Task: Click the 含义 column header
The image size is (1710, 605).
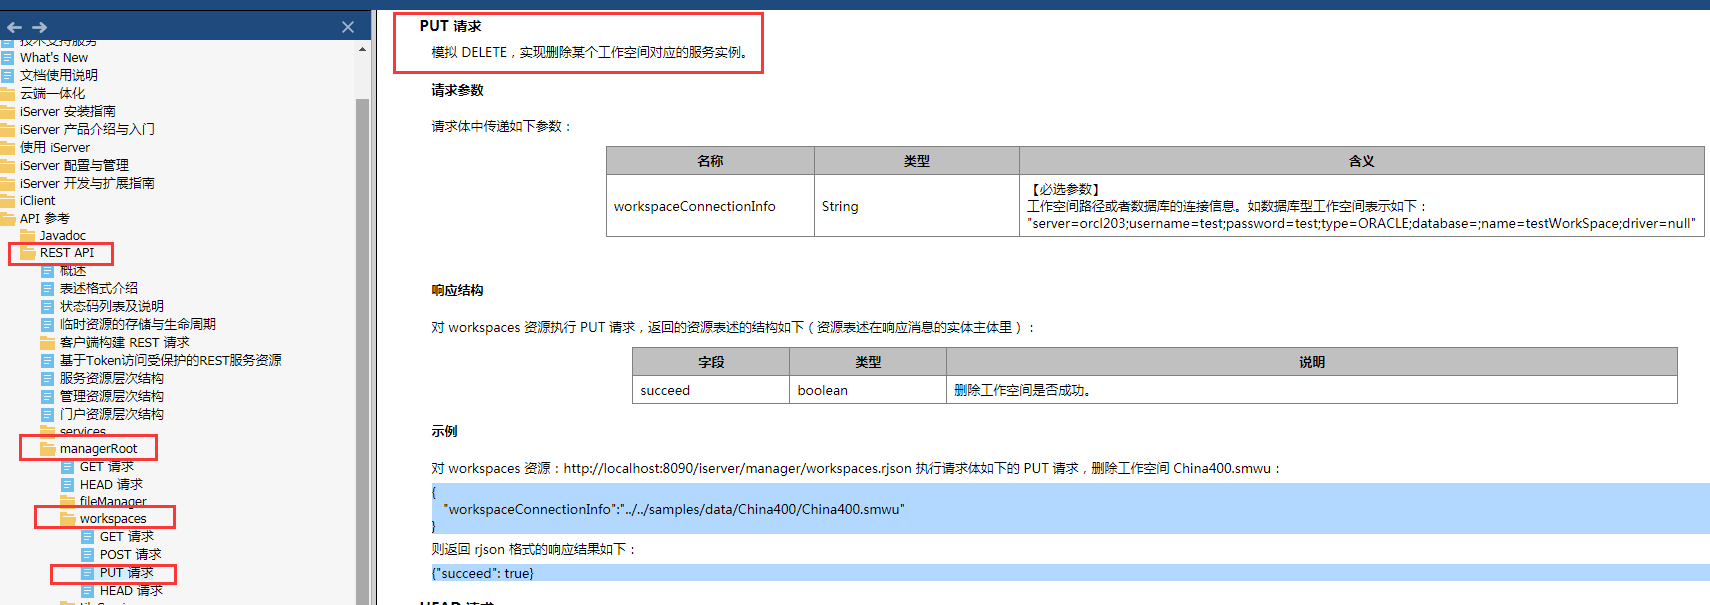Action: pos(1362,161)
